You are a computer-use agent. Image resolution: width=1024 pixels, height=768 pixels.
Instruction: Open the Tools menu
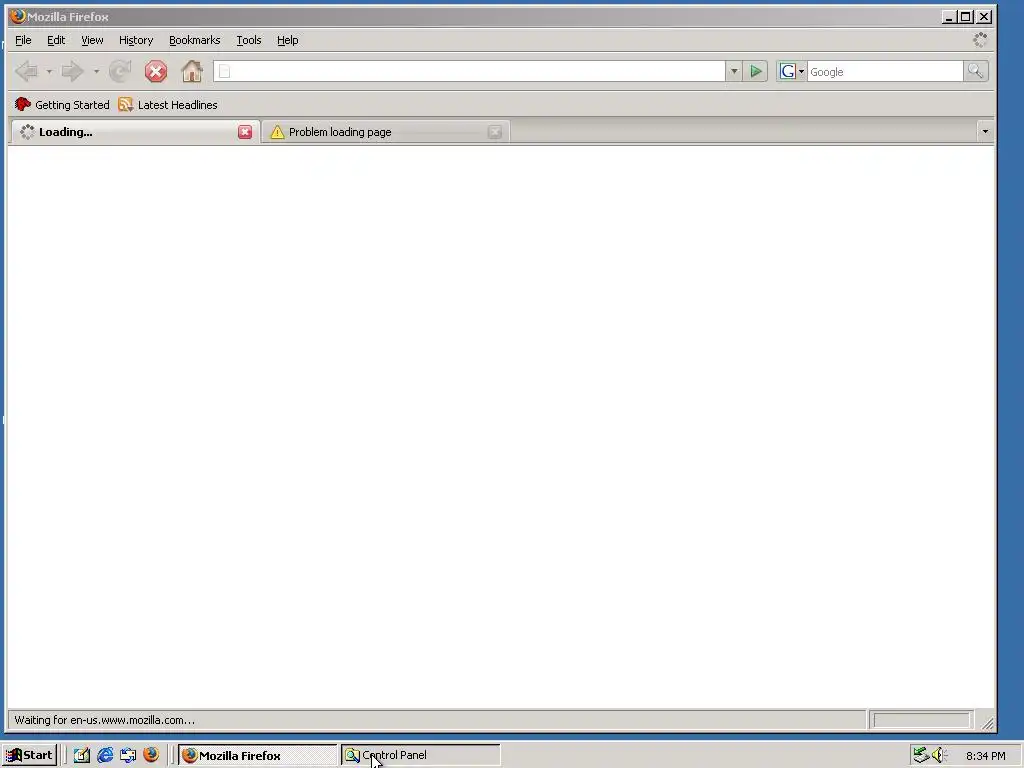pos(249,40)
